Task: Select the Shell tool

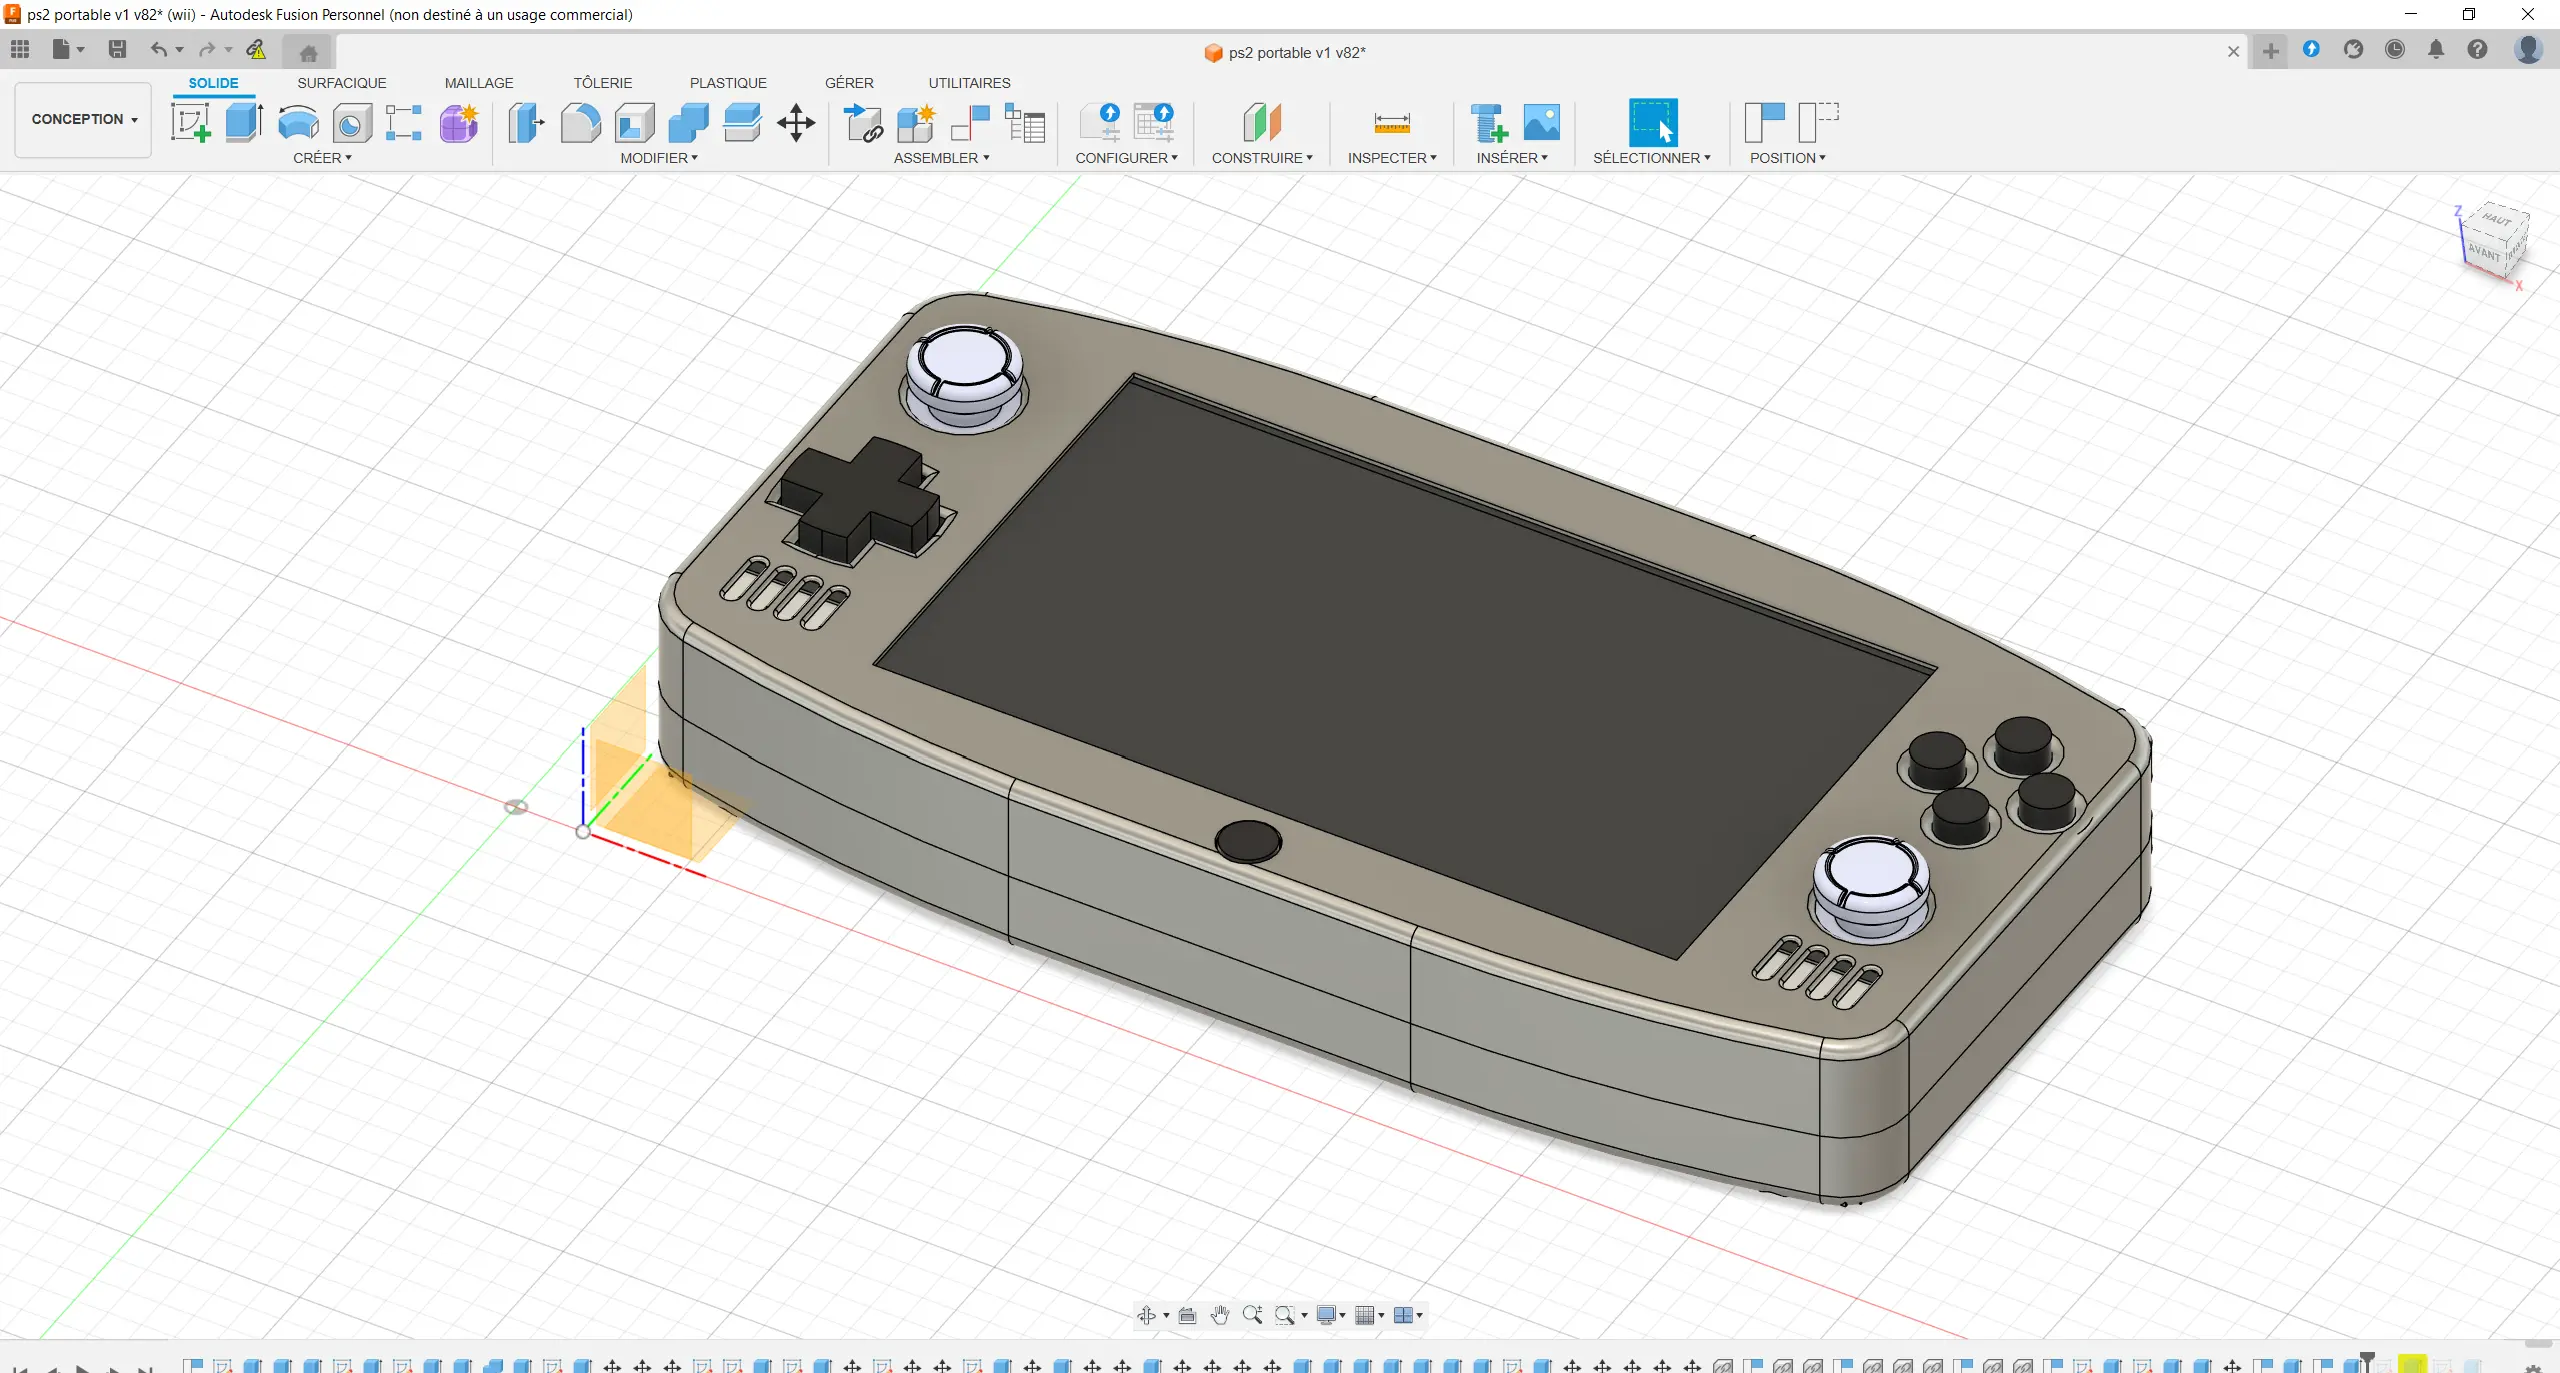Action: click(x=634, y=124)
